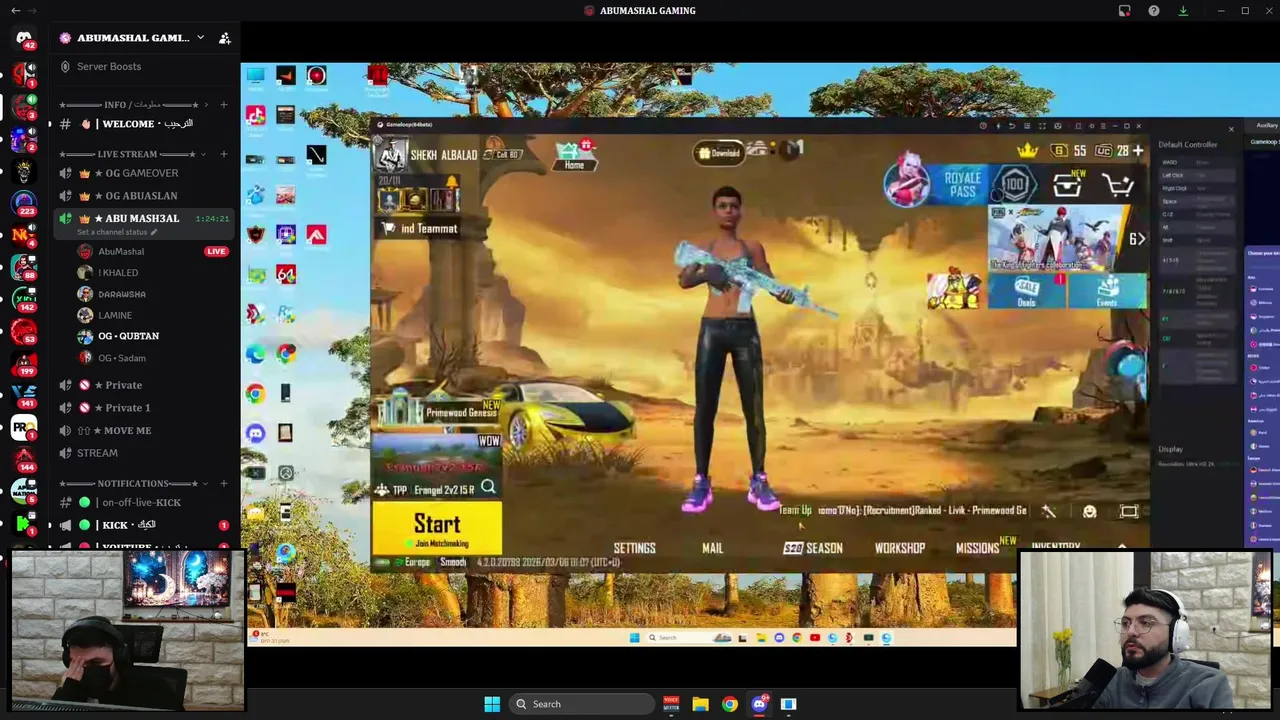Switch to Discord on the Windows taskbar
Screen dimensions: 1280x720
point(759,704)
